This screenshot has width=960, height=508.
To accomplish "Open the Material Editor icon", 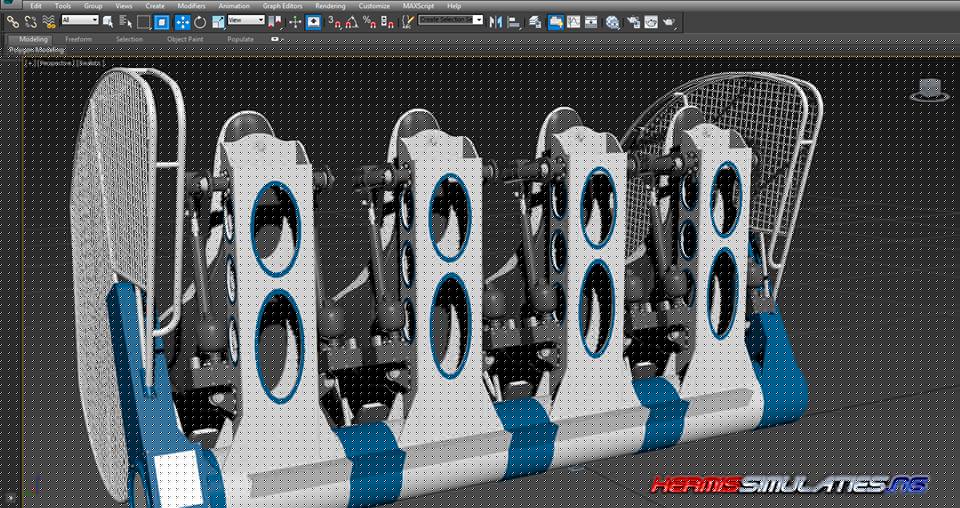I will click(613, 23).
